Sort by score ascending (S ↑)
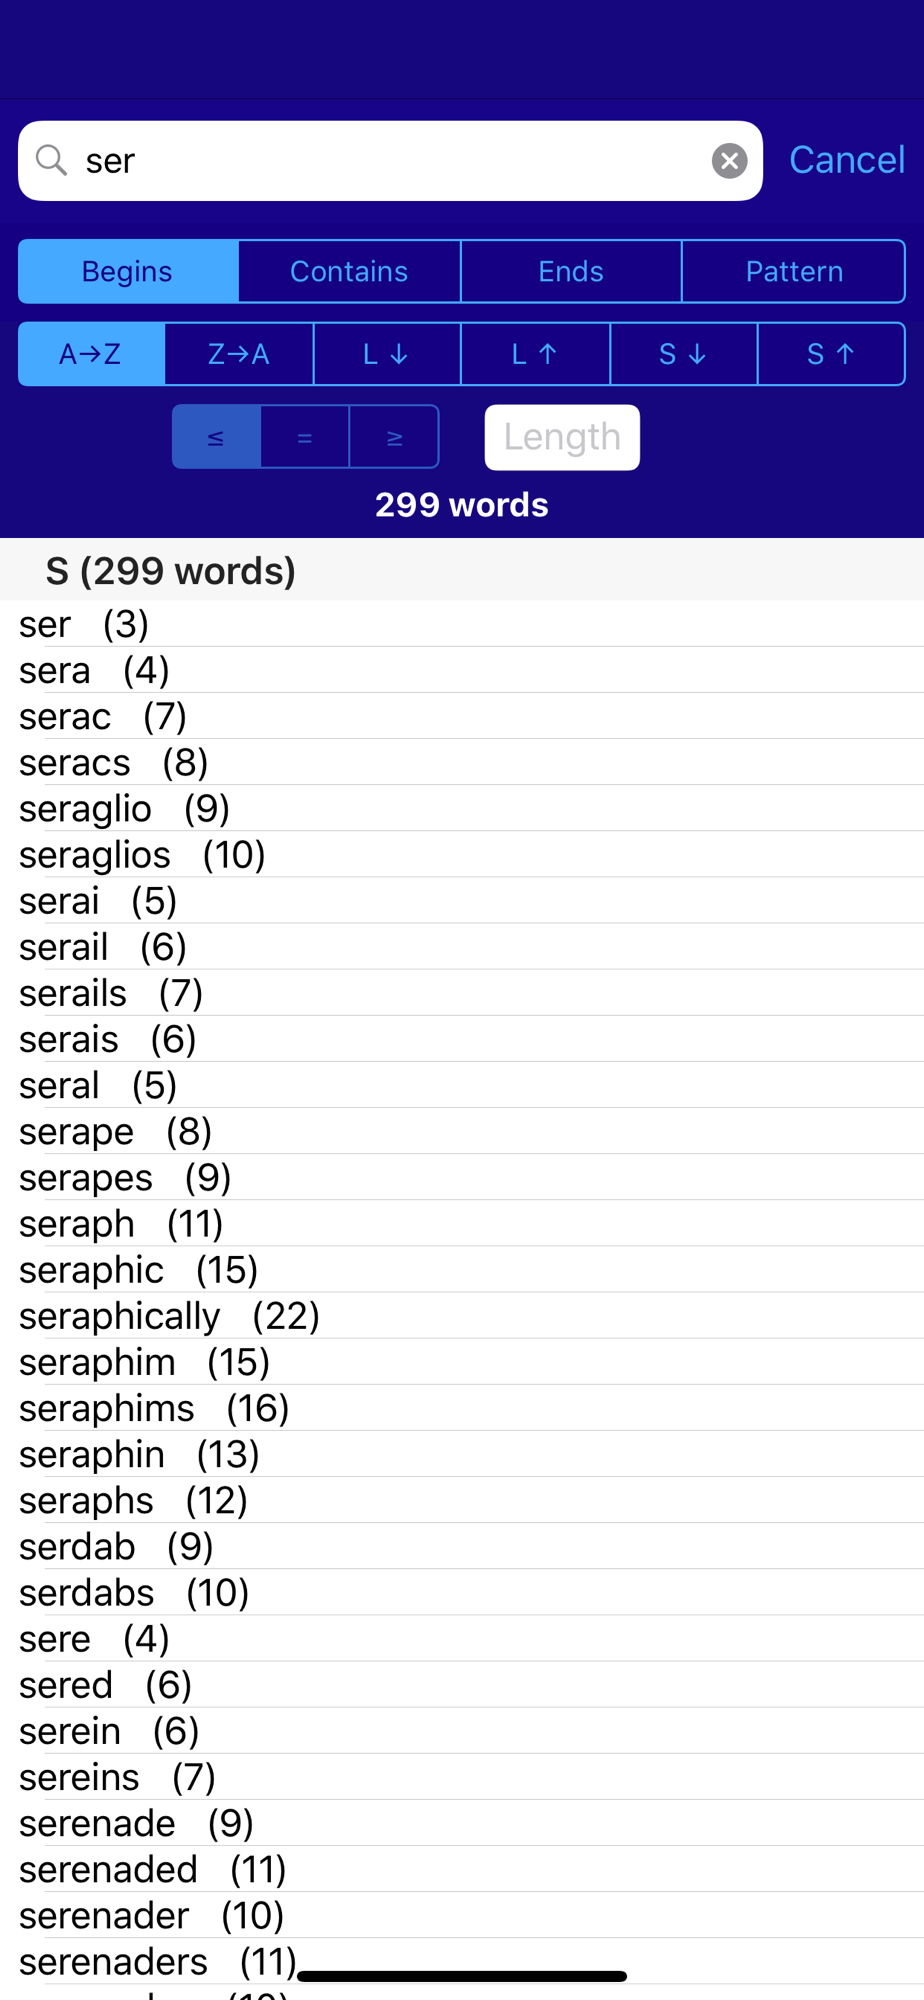The image size is (924, 2000). point(831,354)
